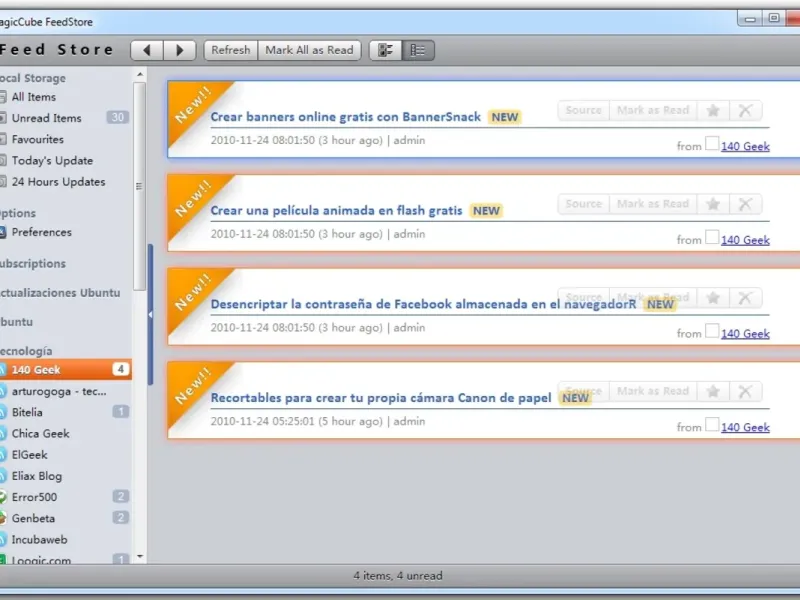This screenshot has height=600, width=800.
Task: Collapse the Tecnología subscriptions group
Action: (x=27, y=351)
